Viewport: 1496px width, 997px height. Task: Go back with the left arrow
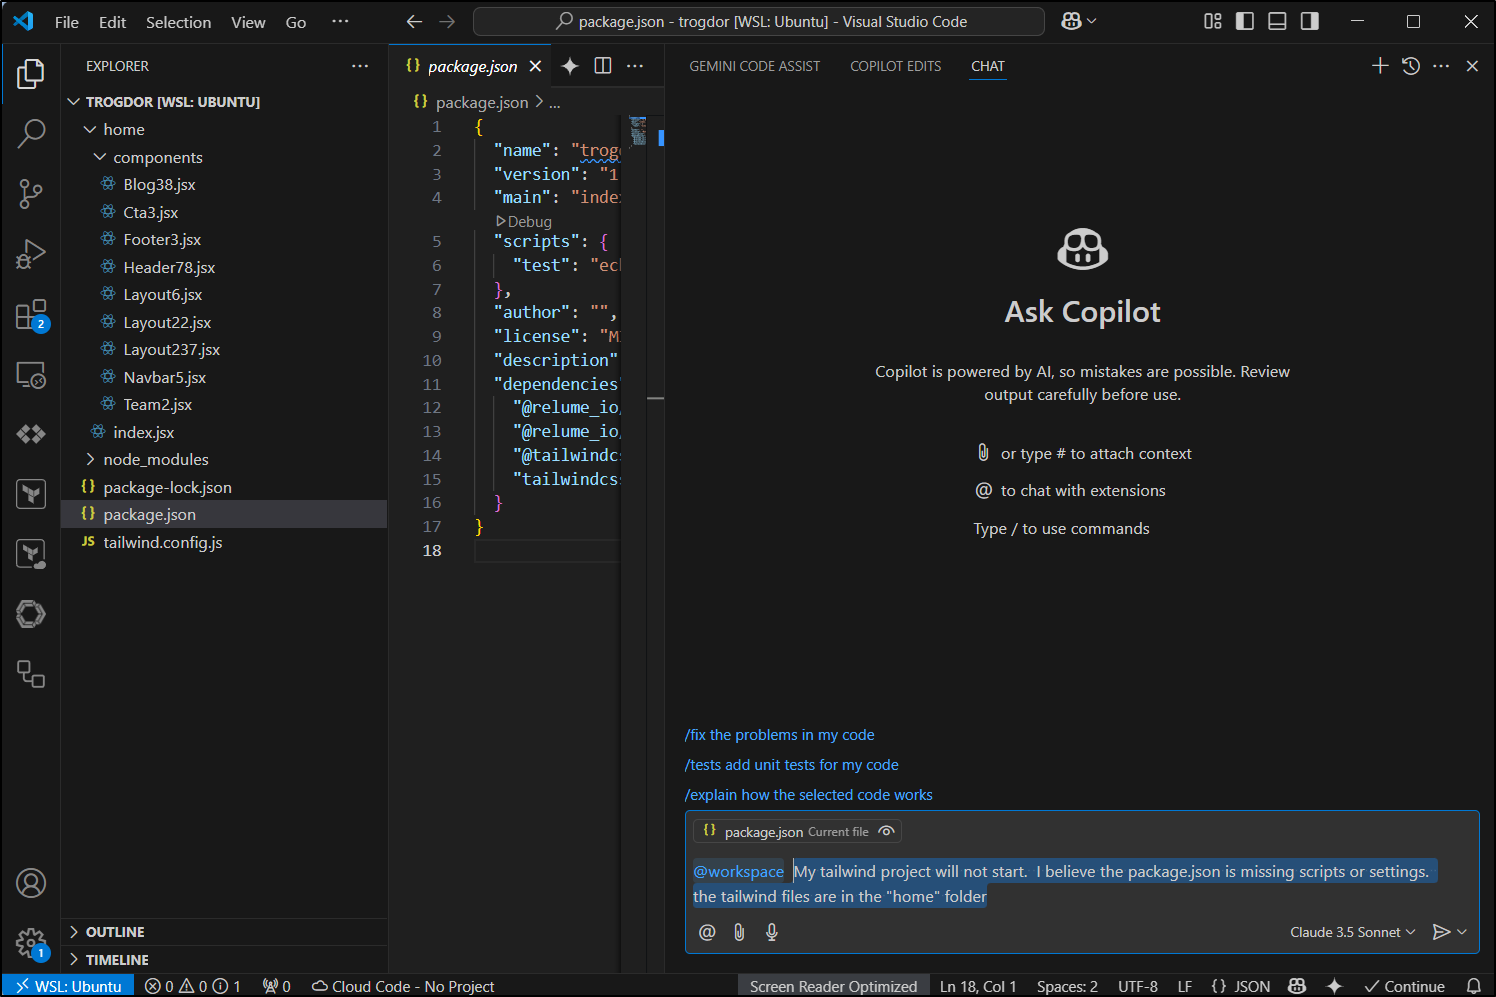pos(414,21)
